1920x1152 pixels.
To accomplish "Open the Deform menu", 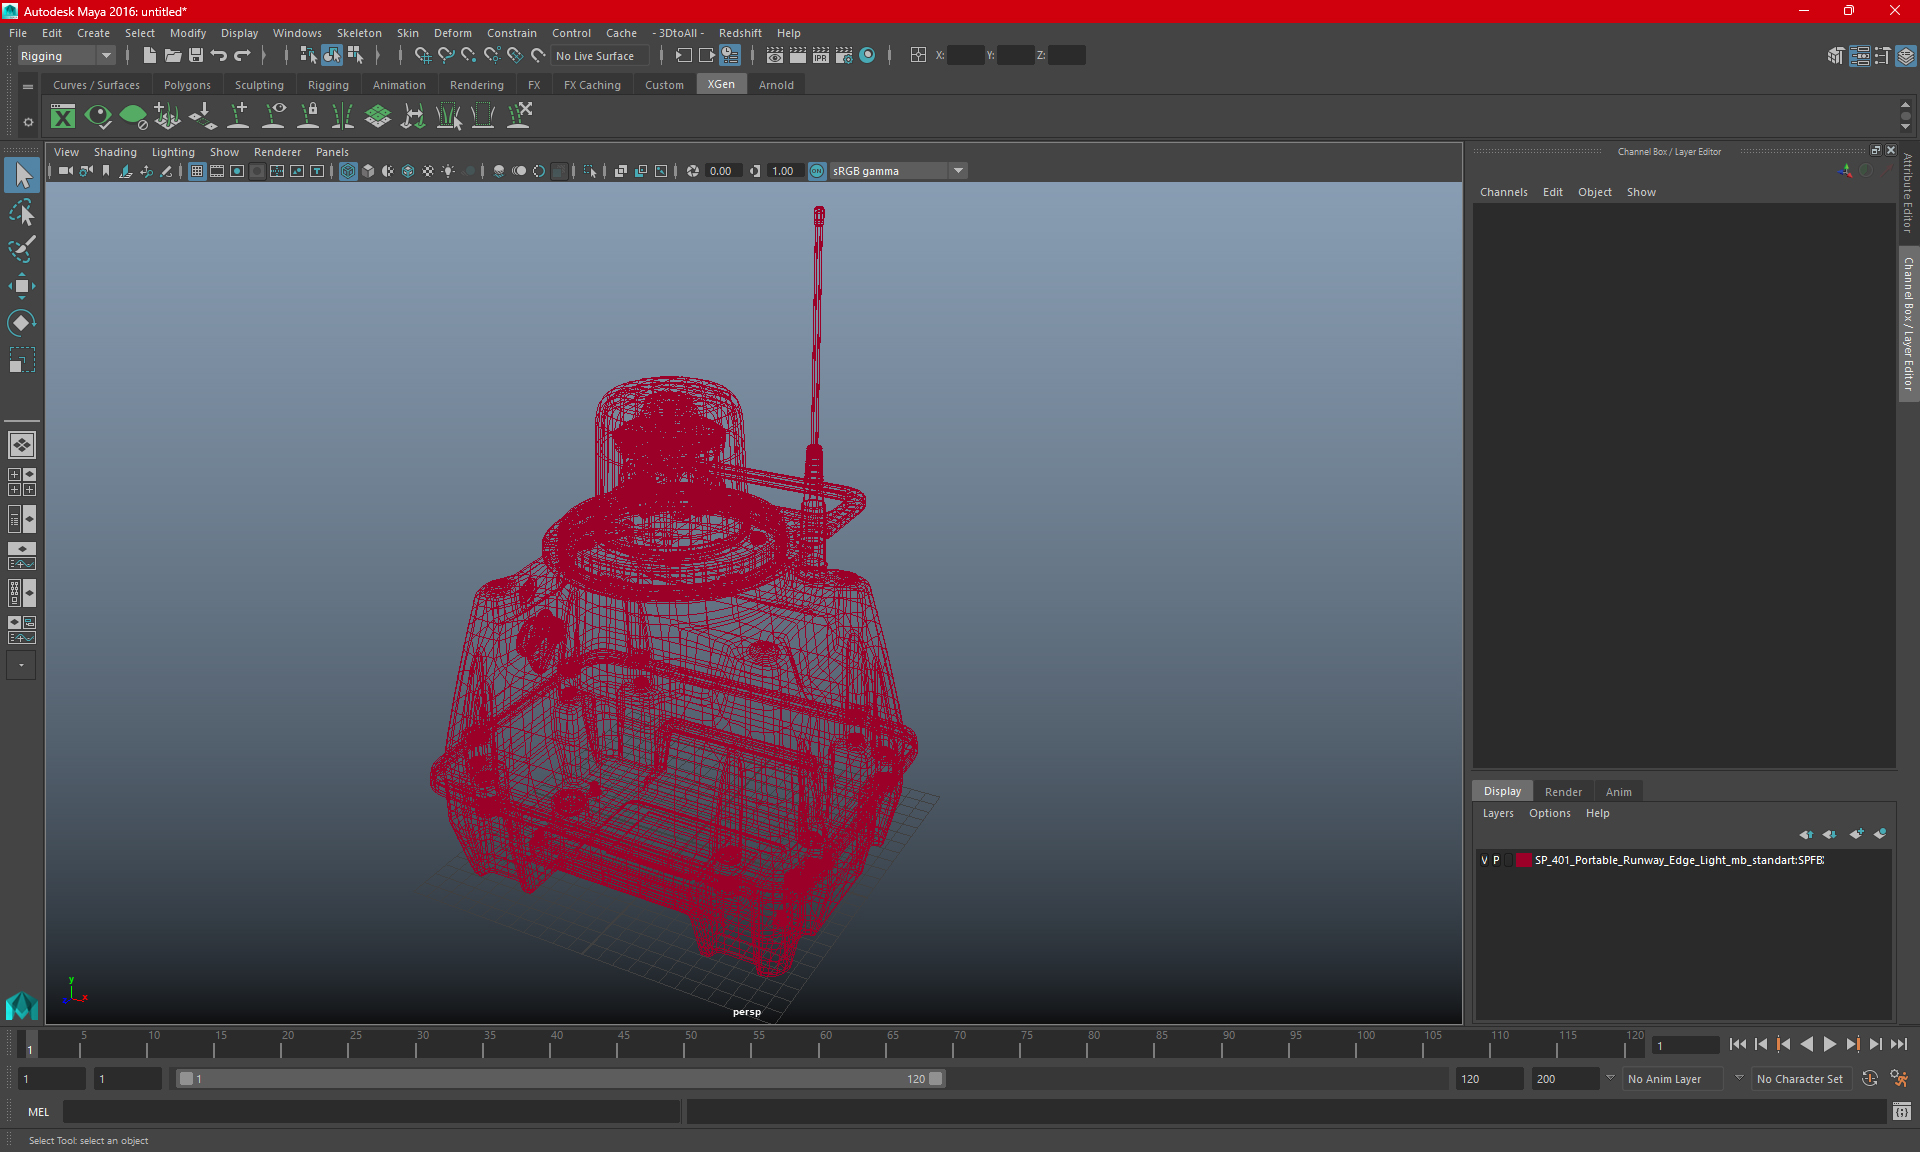I will tap(452, 33).
